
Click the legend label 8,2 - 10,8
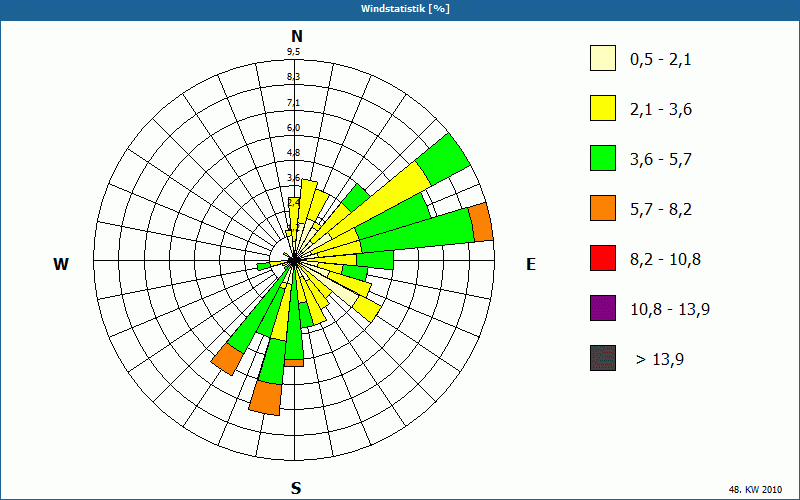[x=665, y=260]
